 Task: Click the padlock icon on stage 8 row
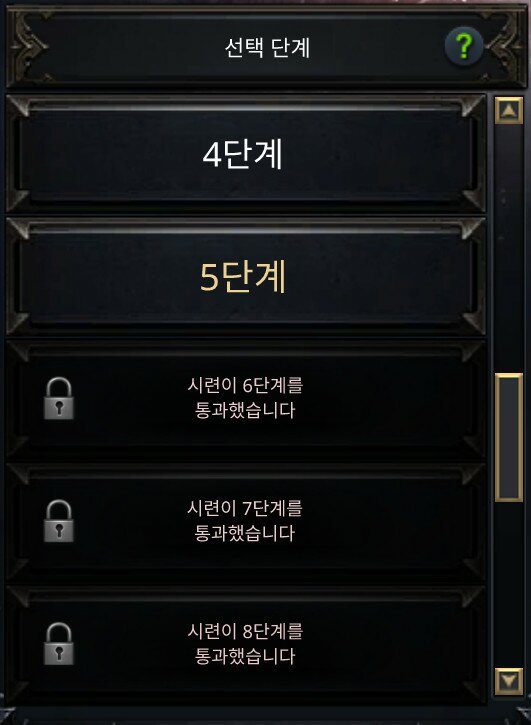click(59, 644)
